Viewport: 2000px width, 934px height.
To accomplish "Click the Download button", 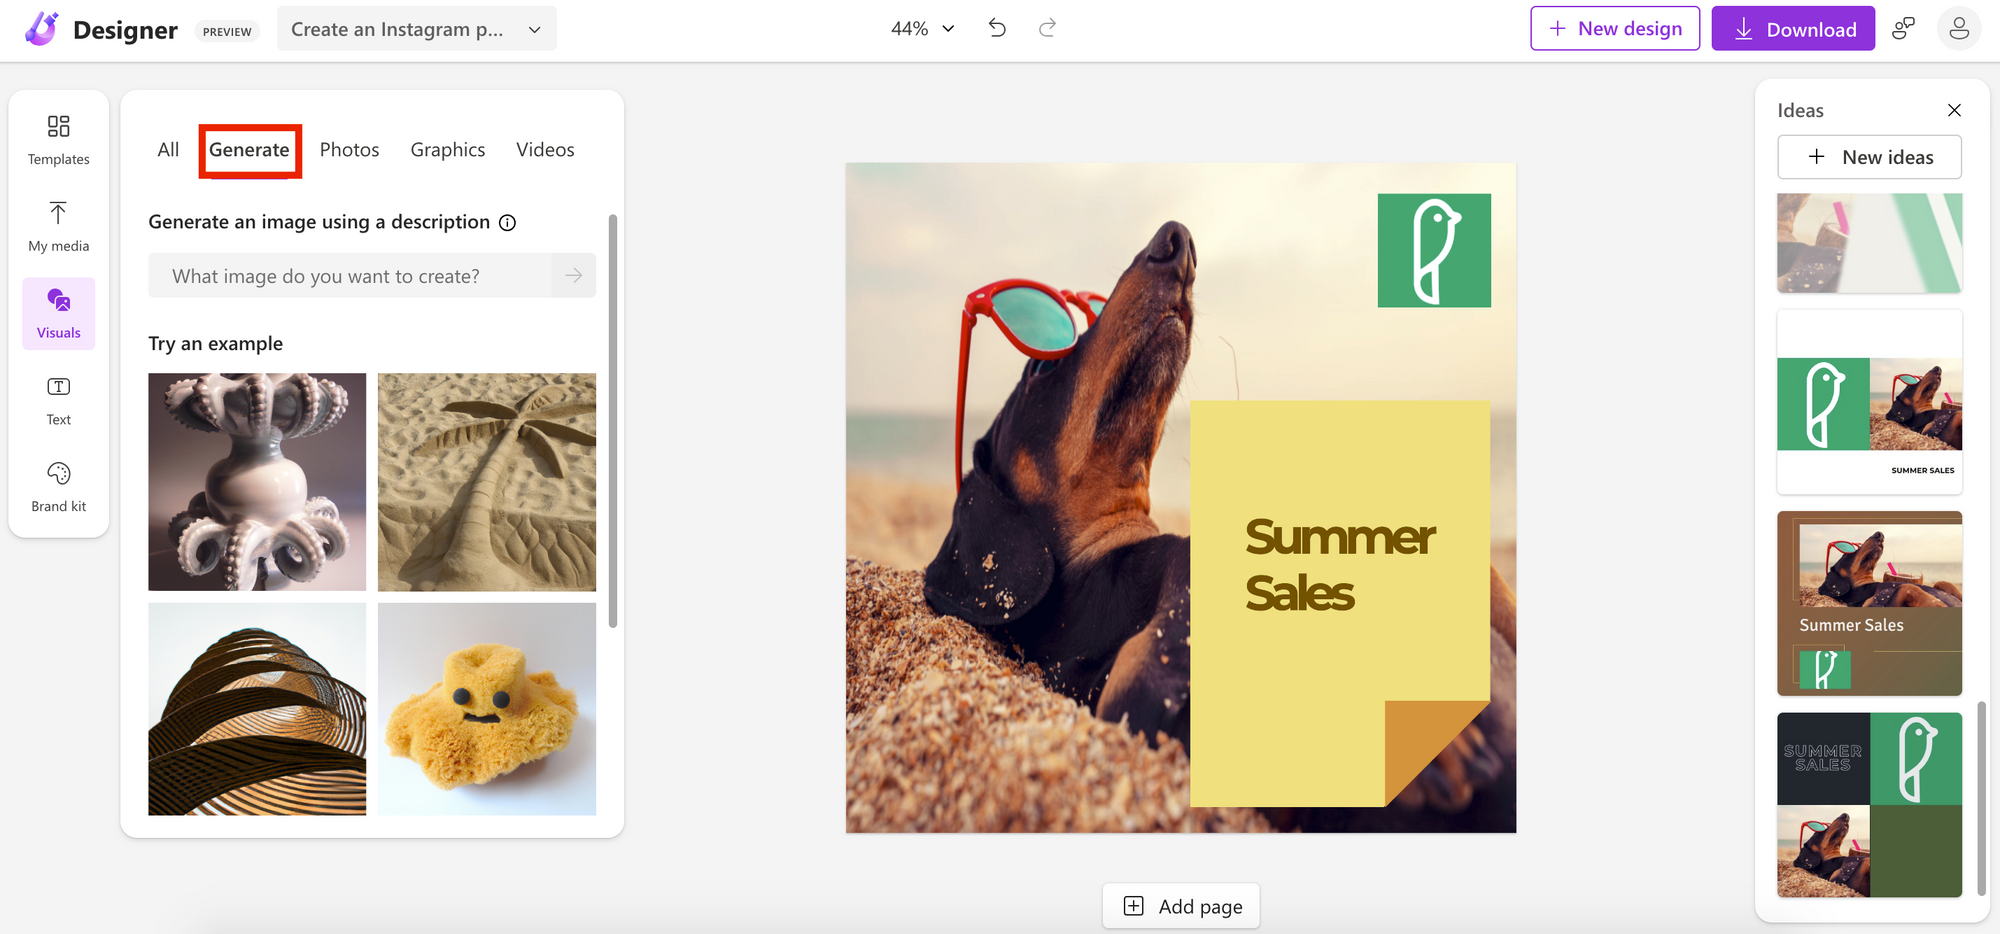I will 1793,29.
